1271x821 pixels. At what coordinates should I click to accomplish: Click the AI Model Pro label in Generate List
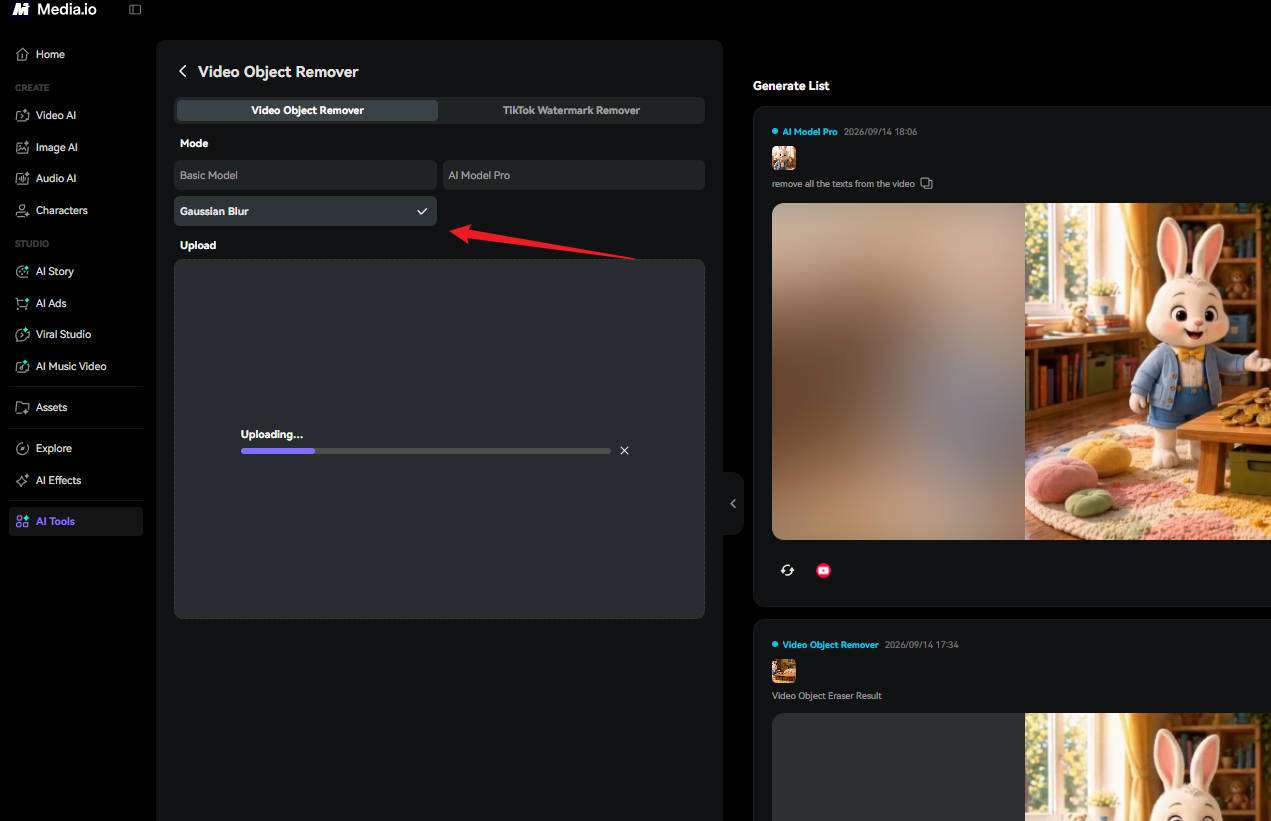[809, 132]
